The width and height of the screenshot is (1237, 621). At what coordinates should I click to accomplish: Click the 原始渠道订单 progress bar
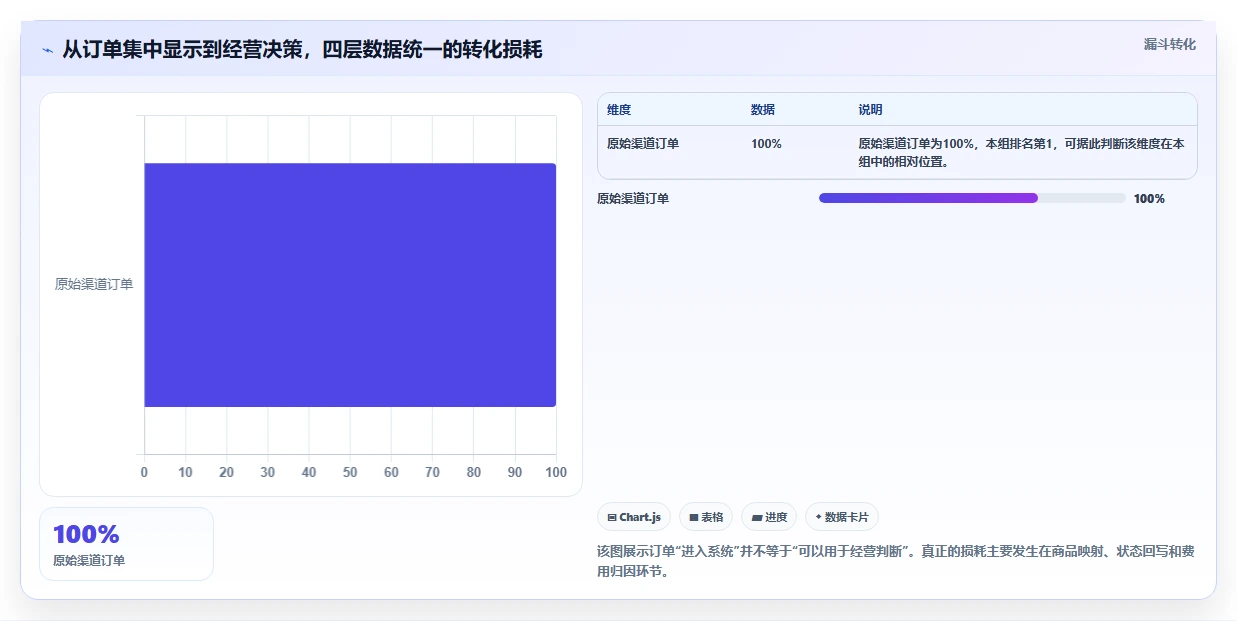point(972,198)
